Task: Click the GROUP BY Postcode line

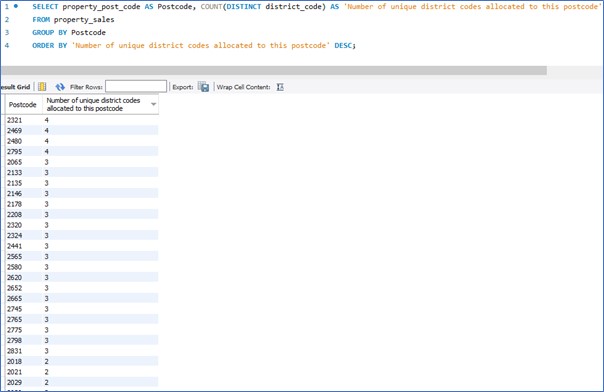Action: click(69, 32)
